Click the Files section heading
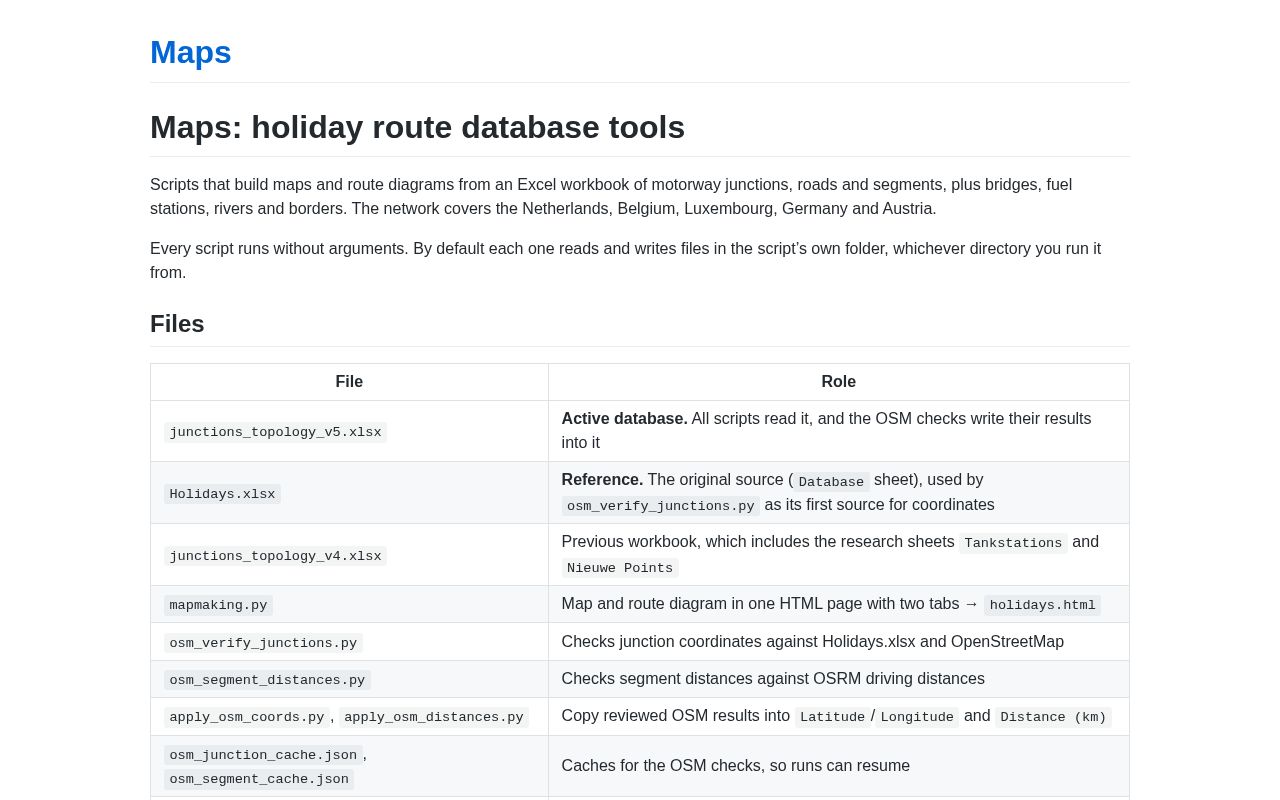 point(177,324)
